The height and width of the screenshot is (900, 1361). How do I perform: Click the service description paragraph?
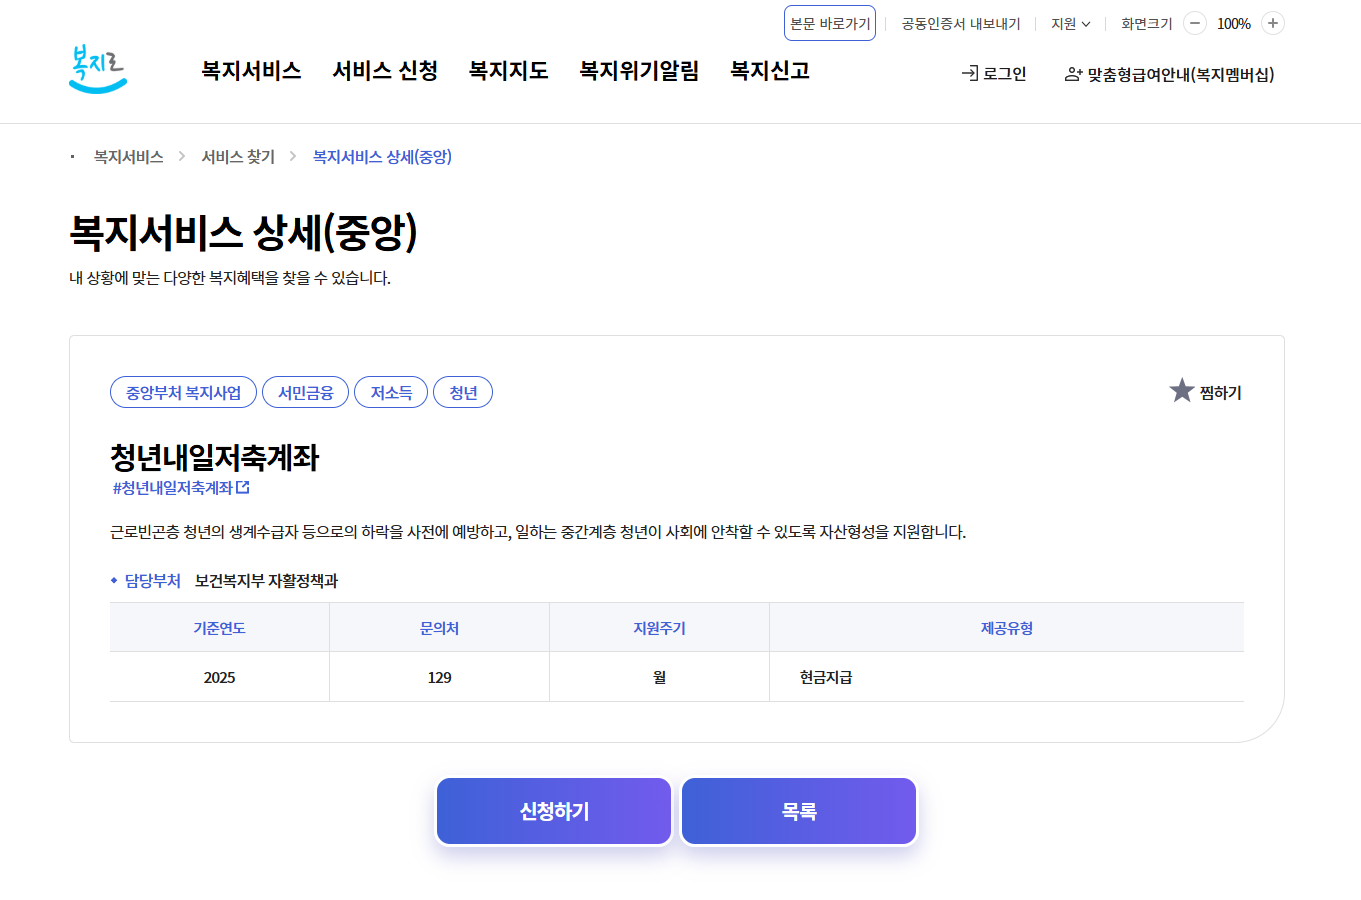pos(538,532)
